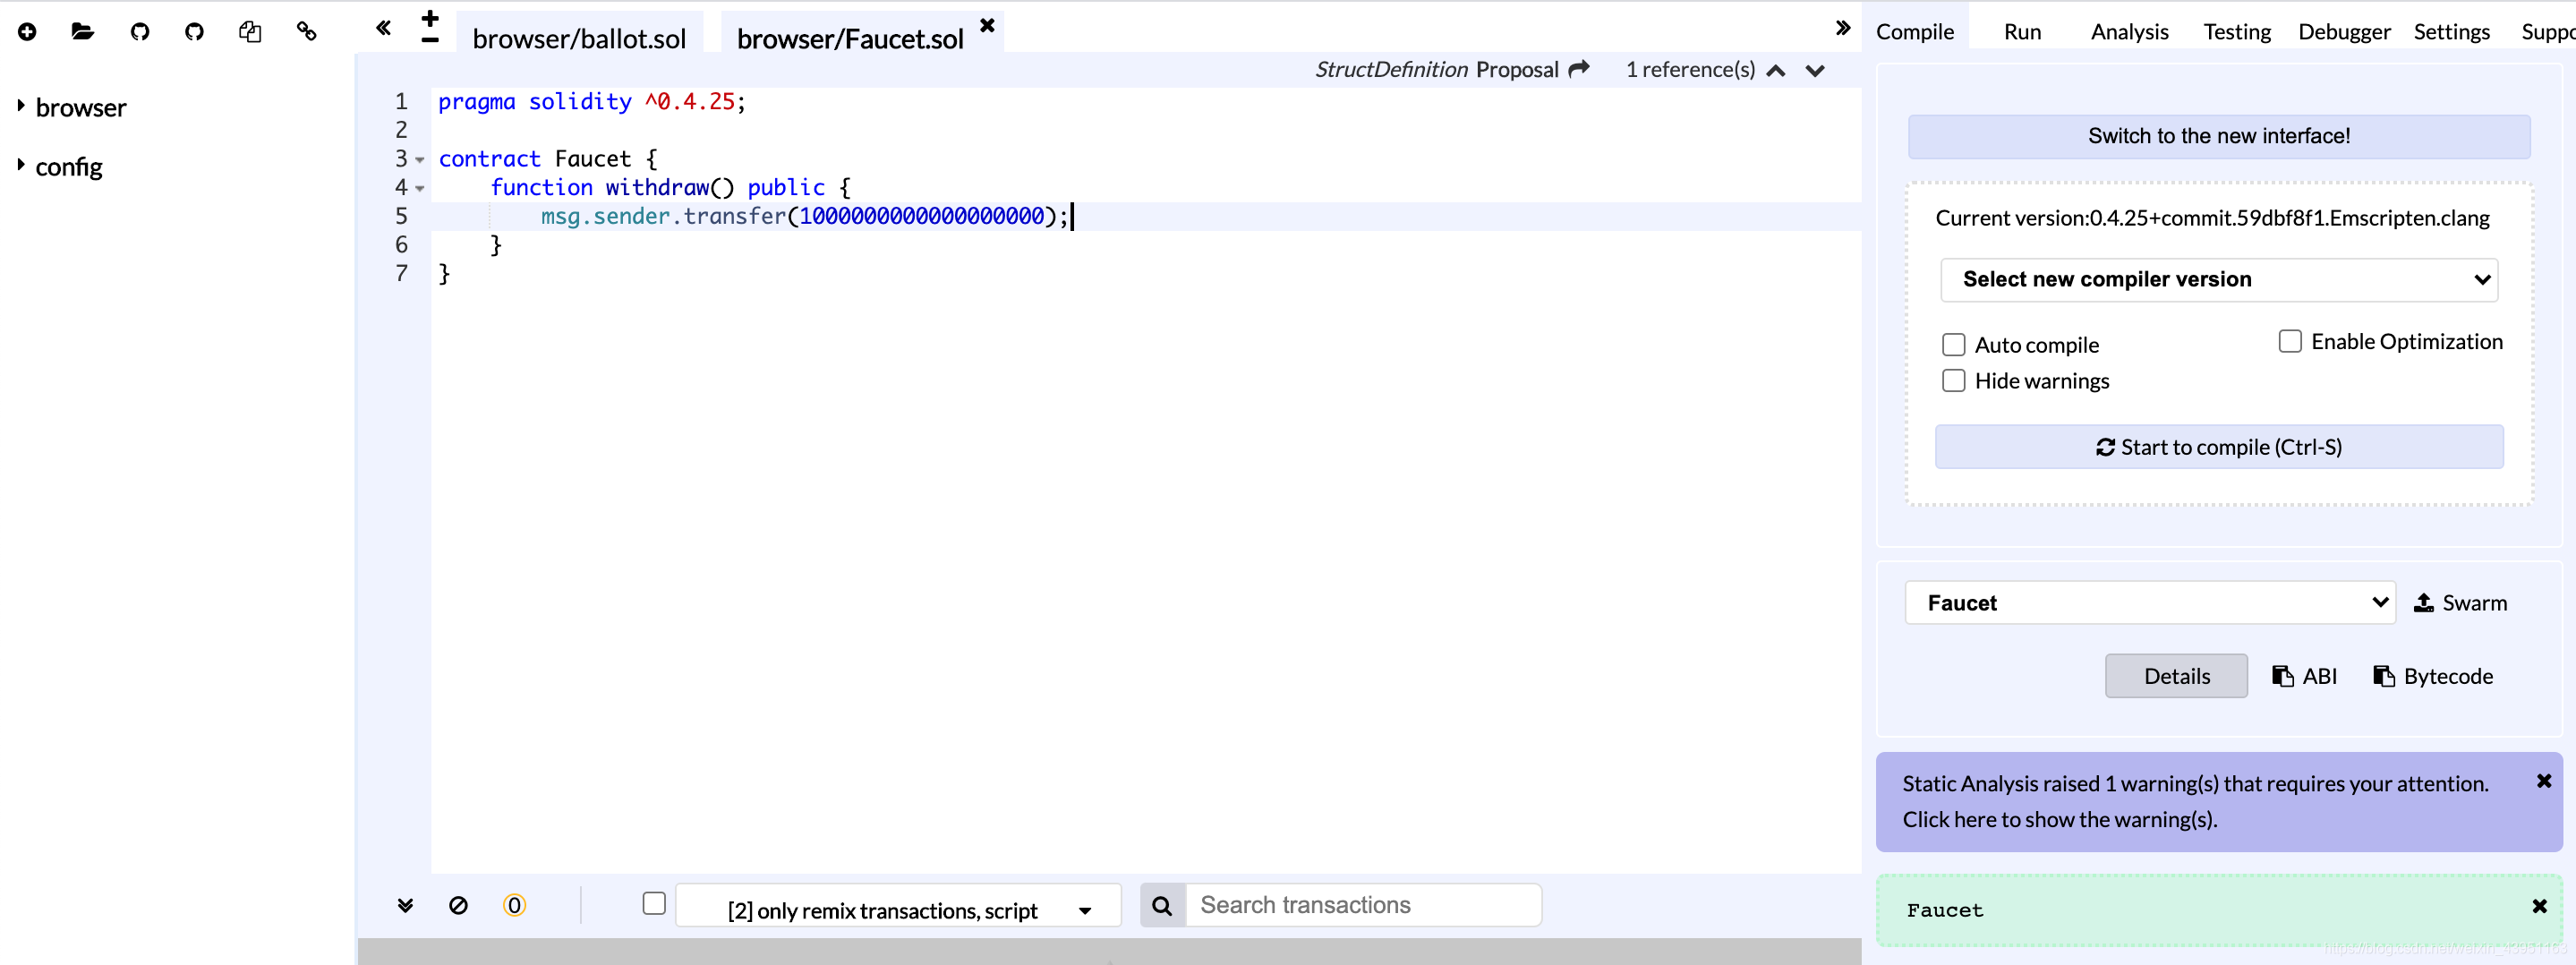Click the link-to-localhost chain icon

pos(307,32)
